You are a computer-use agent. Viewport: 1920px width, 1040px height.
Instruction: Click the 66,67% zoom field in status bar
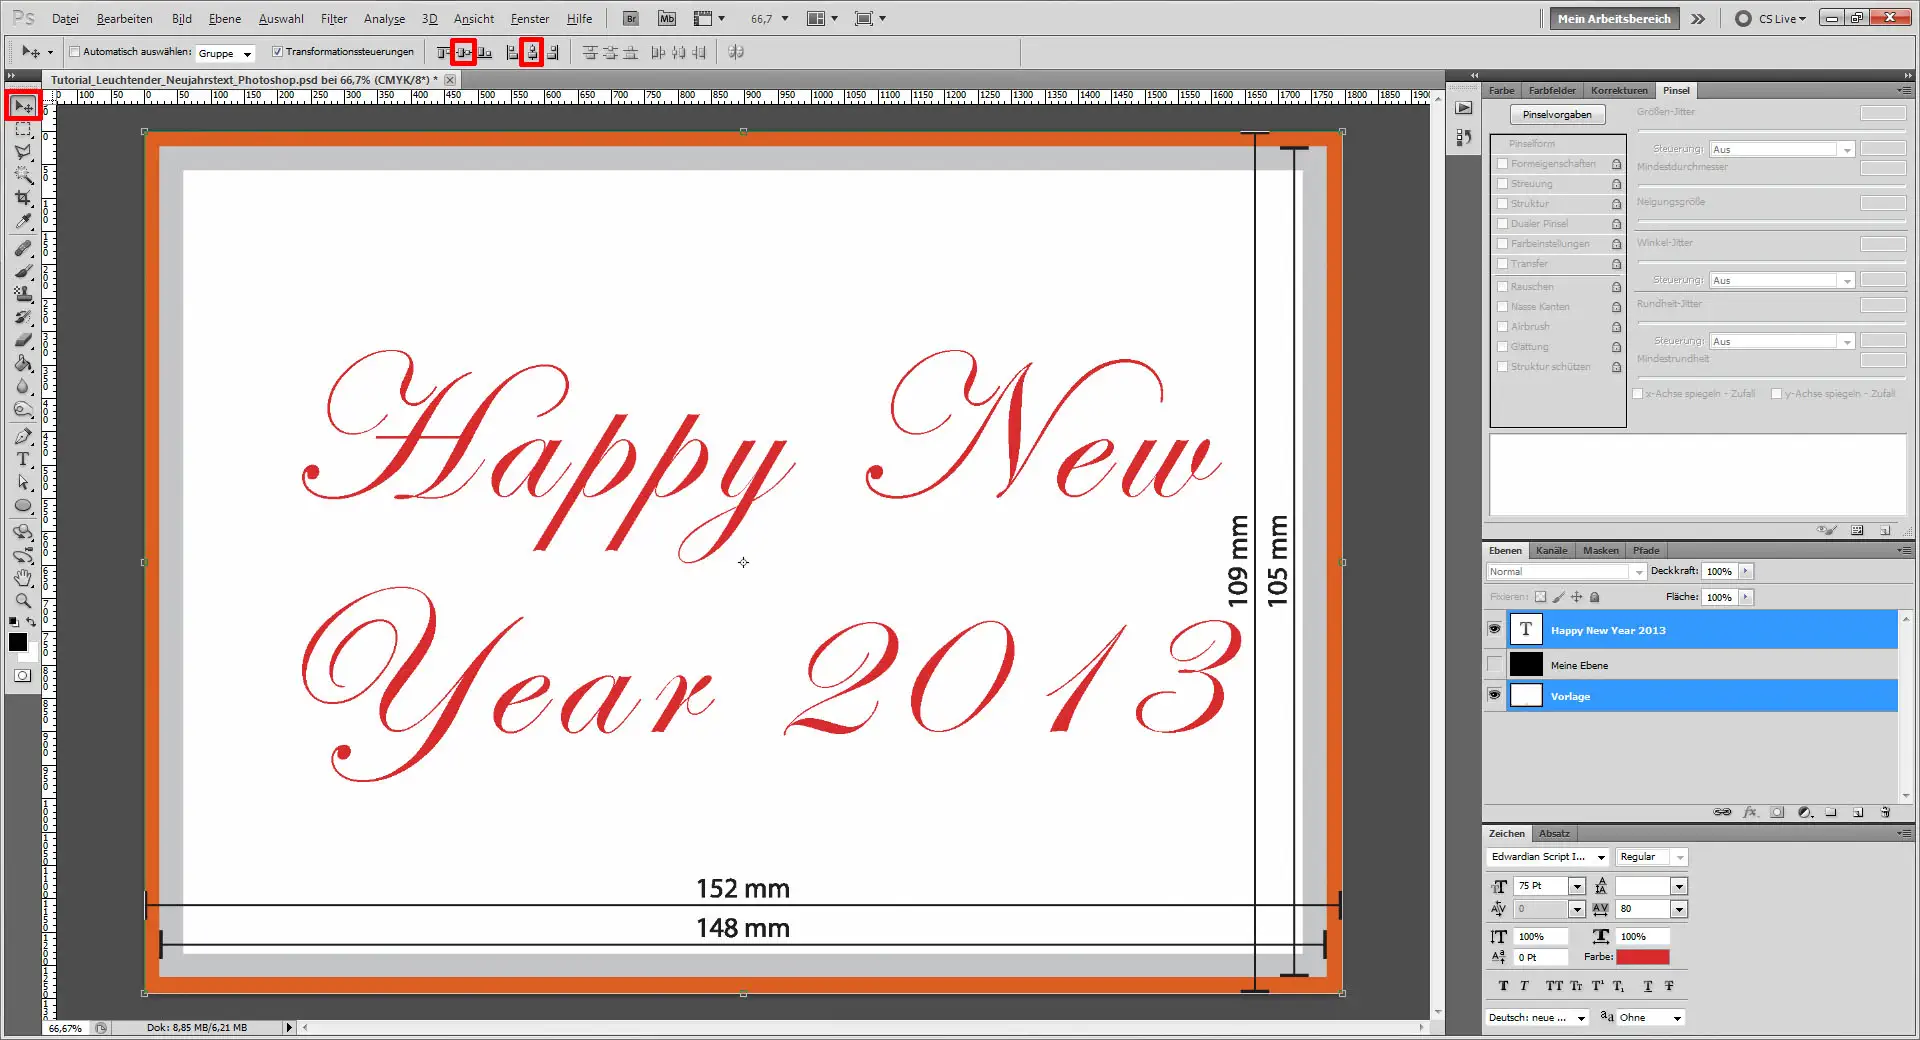point(63,1028)
